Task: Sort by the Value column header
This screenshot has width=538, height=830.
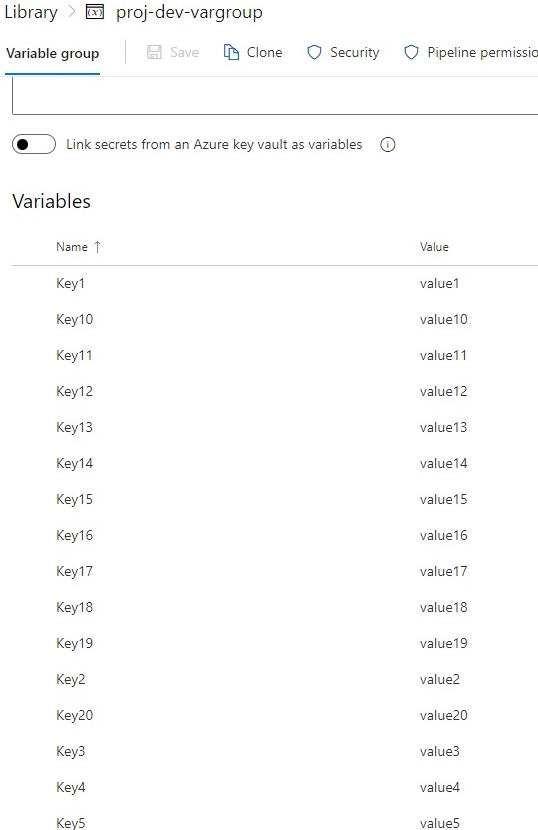Action: pyautogui.click(x=434, y=247)
